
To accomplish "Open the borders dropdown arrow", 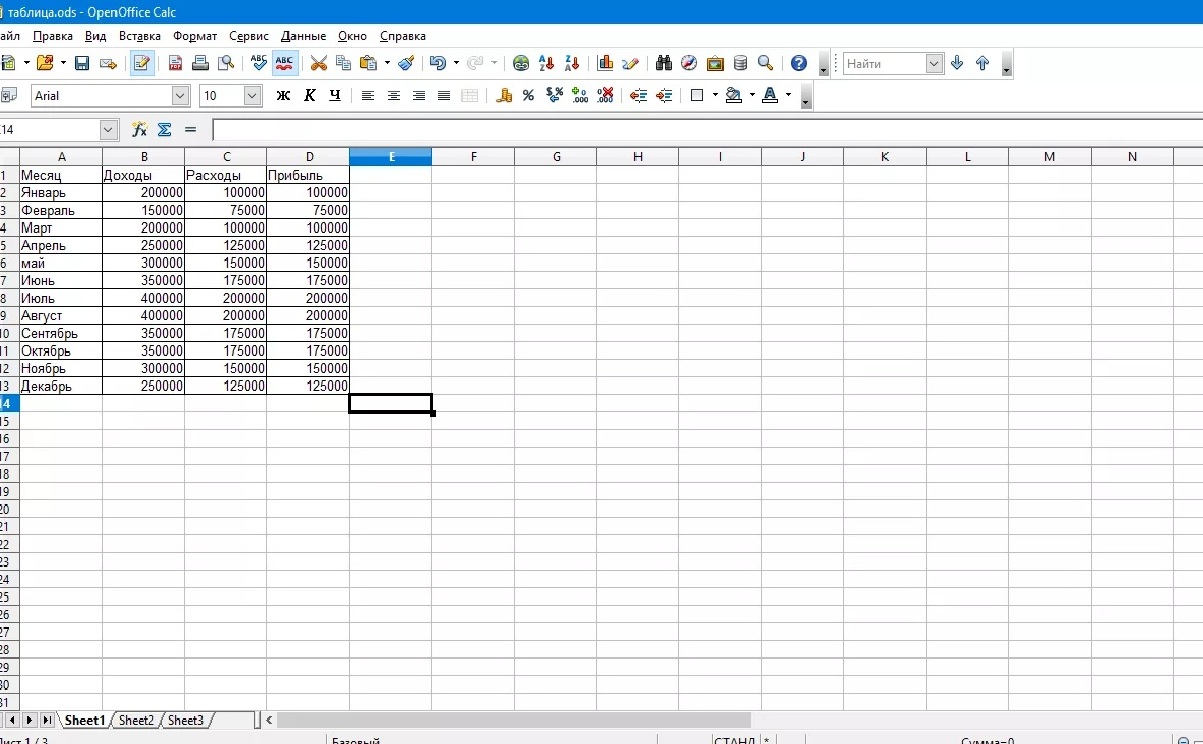I will [x=715, y=95].
